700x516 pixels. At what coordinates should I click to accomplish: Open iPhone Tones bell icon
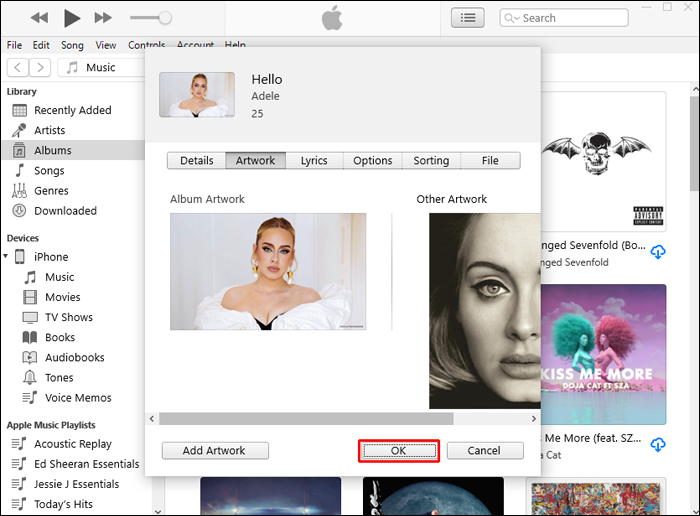click(30, 378)
